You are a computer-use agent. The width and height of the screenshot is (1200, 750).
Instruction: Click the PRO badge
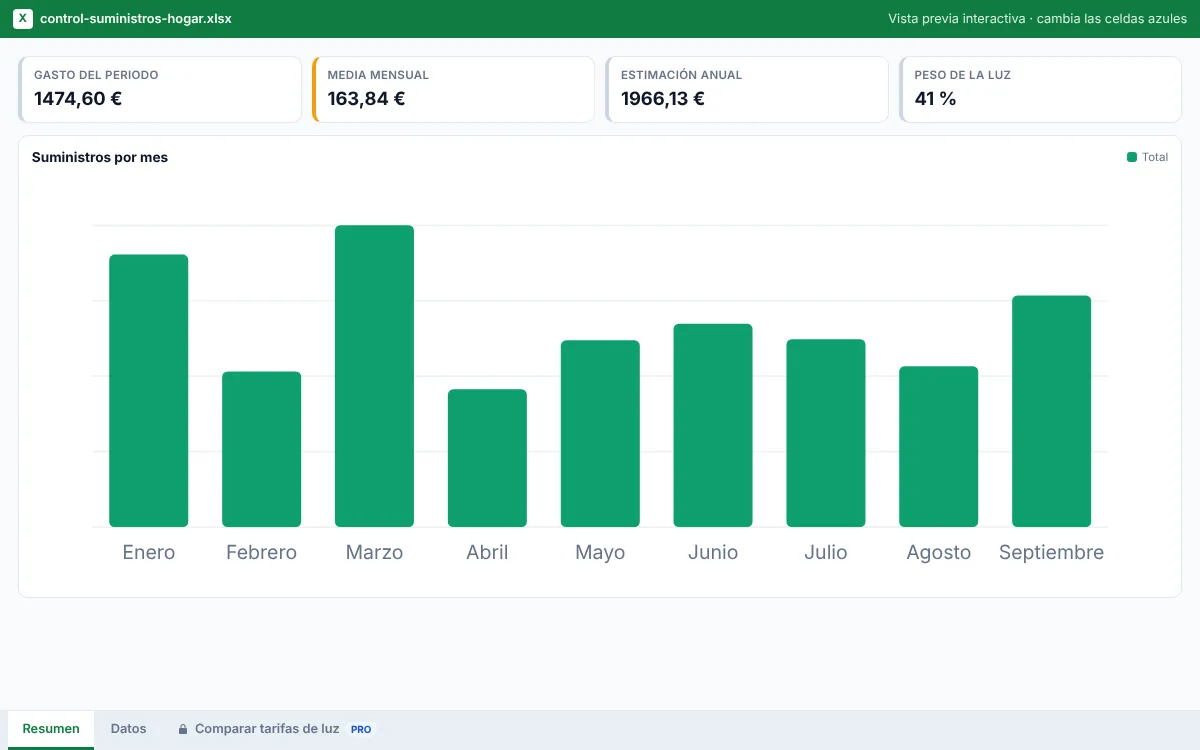(361, 729)
